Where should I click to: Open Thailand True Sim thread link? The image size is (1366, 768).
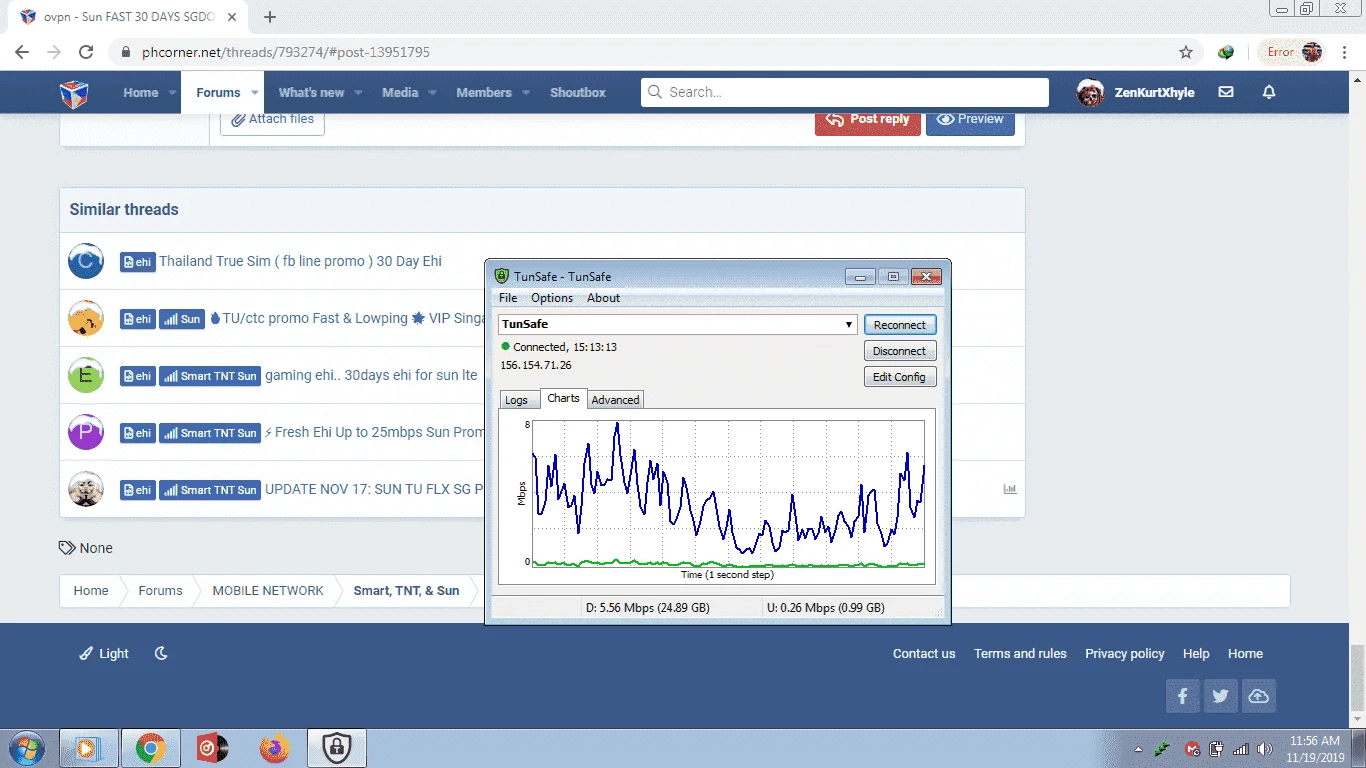(300, 261)
